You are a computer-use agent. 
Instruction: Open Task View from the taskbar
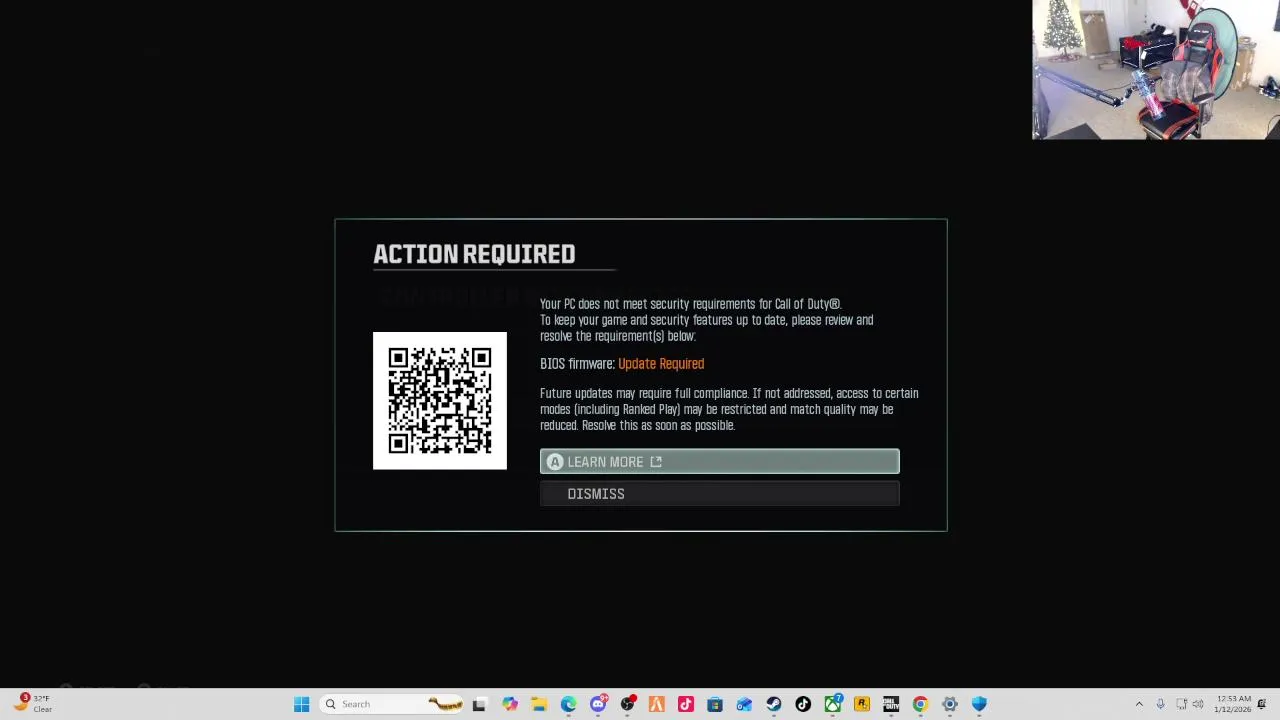coord(479,704)
